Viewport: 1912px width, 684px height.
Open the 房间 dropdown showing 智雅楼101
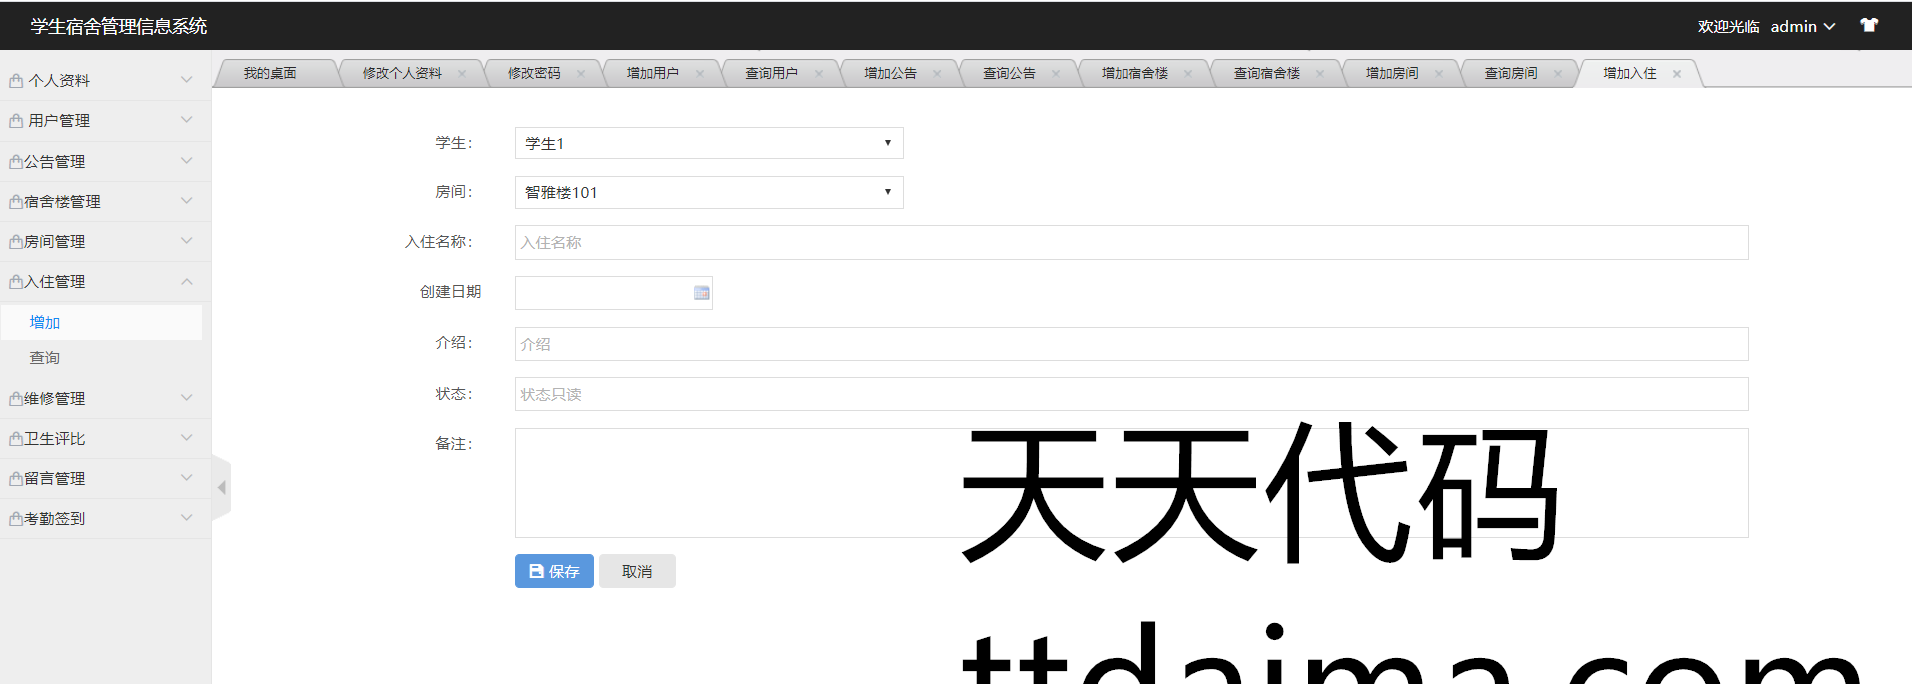coord(708,192)
